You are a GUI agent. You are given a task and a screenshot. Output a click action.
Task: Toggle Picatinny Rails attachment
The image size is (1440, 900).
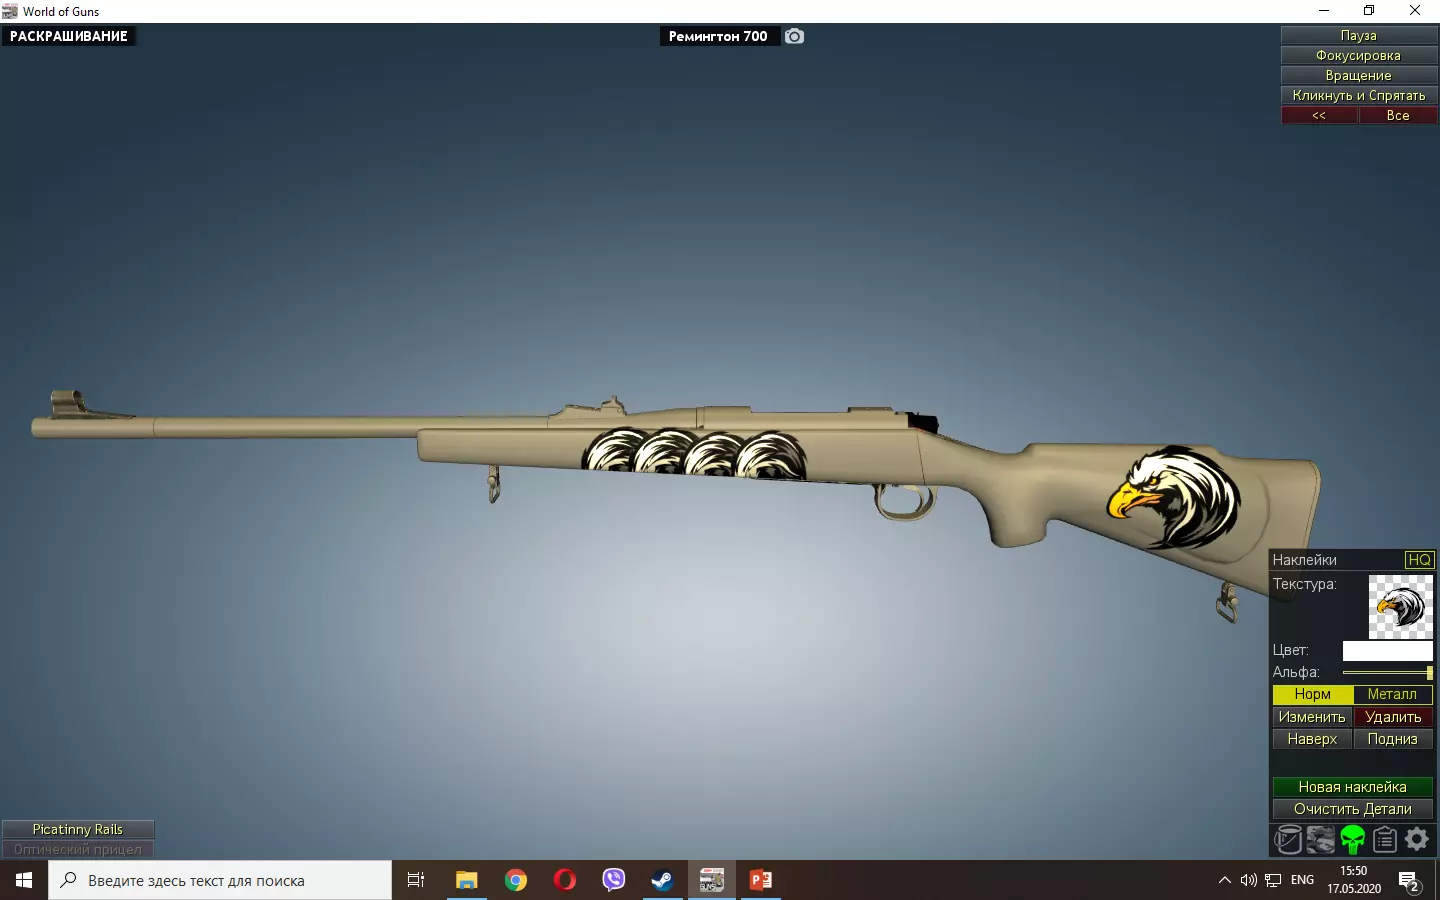[x=78, y=829]
